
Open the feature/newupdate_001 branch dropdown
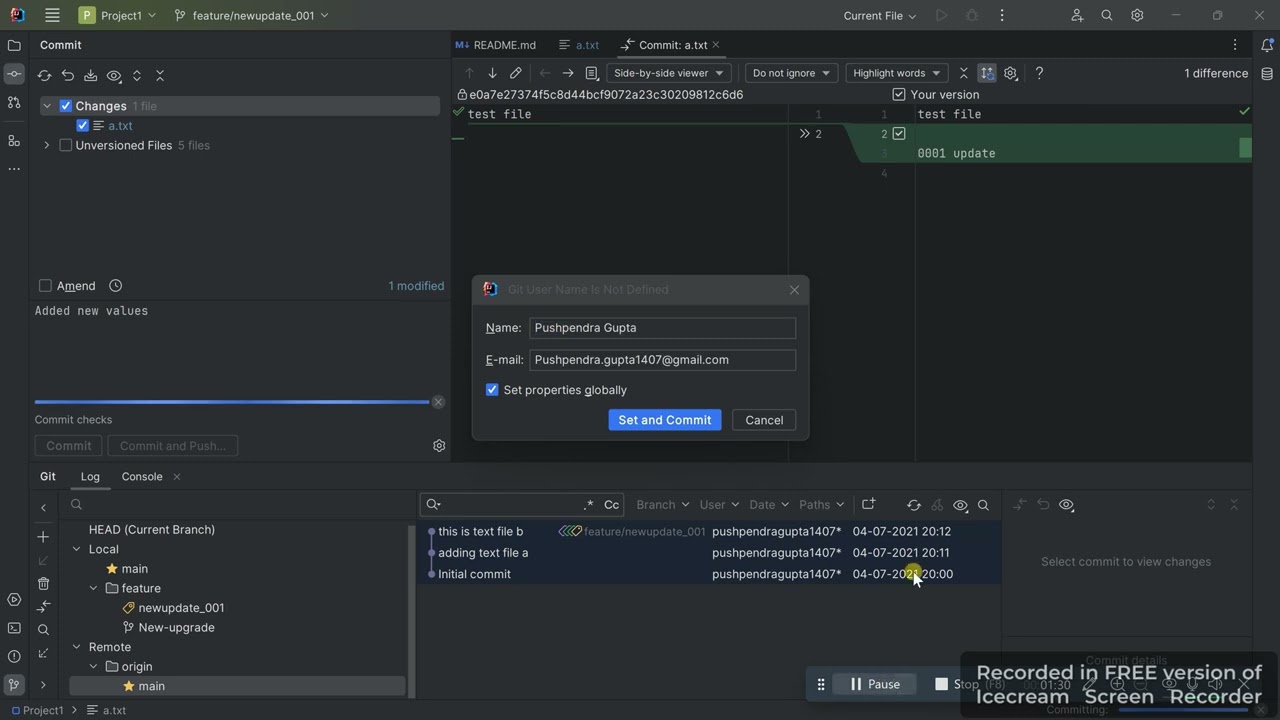(x=251, y=15)
